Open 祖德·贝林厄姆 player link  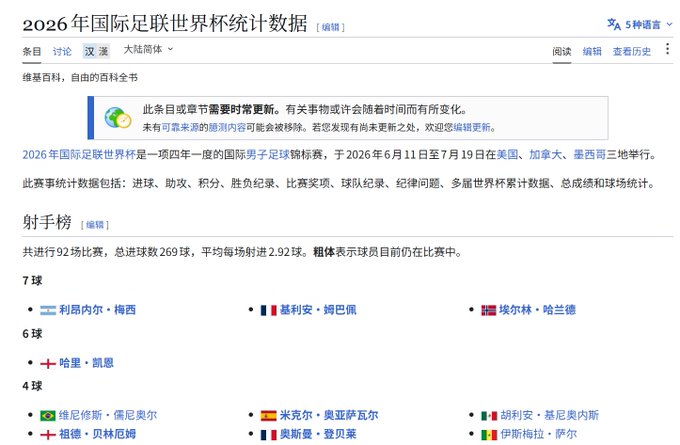(98, 434)
